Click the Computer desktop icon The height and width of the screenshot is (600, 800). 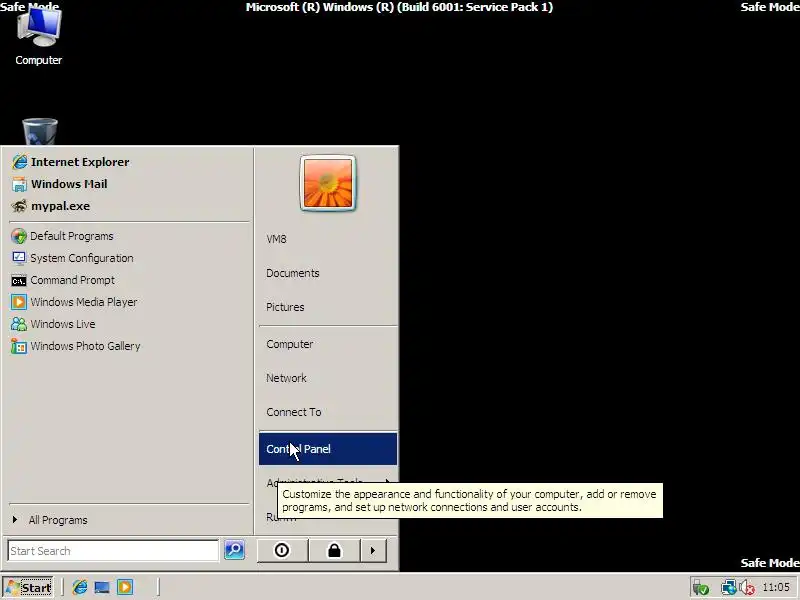click(39, 37)
